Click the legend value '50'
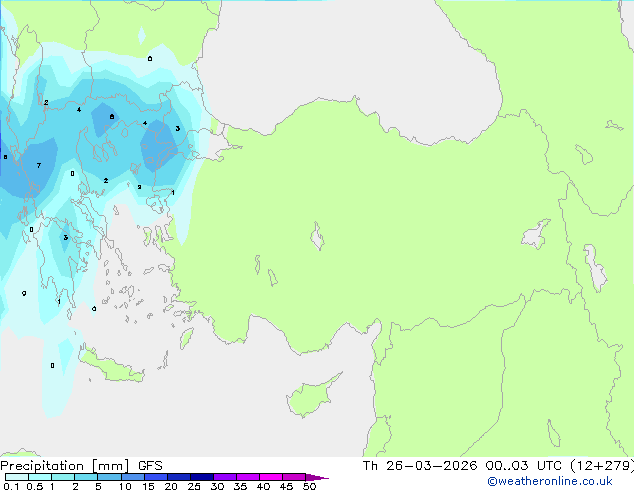Screen dimensions: 634x490 click(x=309, y=486)
